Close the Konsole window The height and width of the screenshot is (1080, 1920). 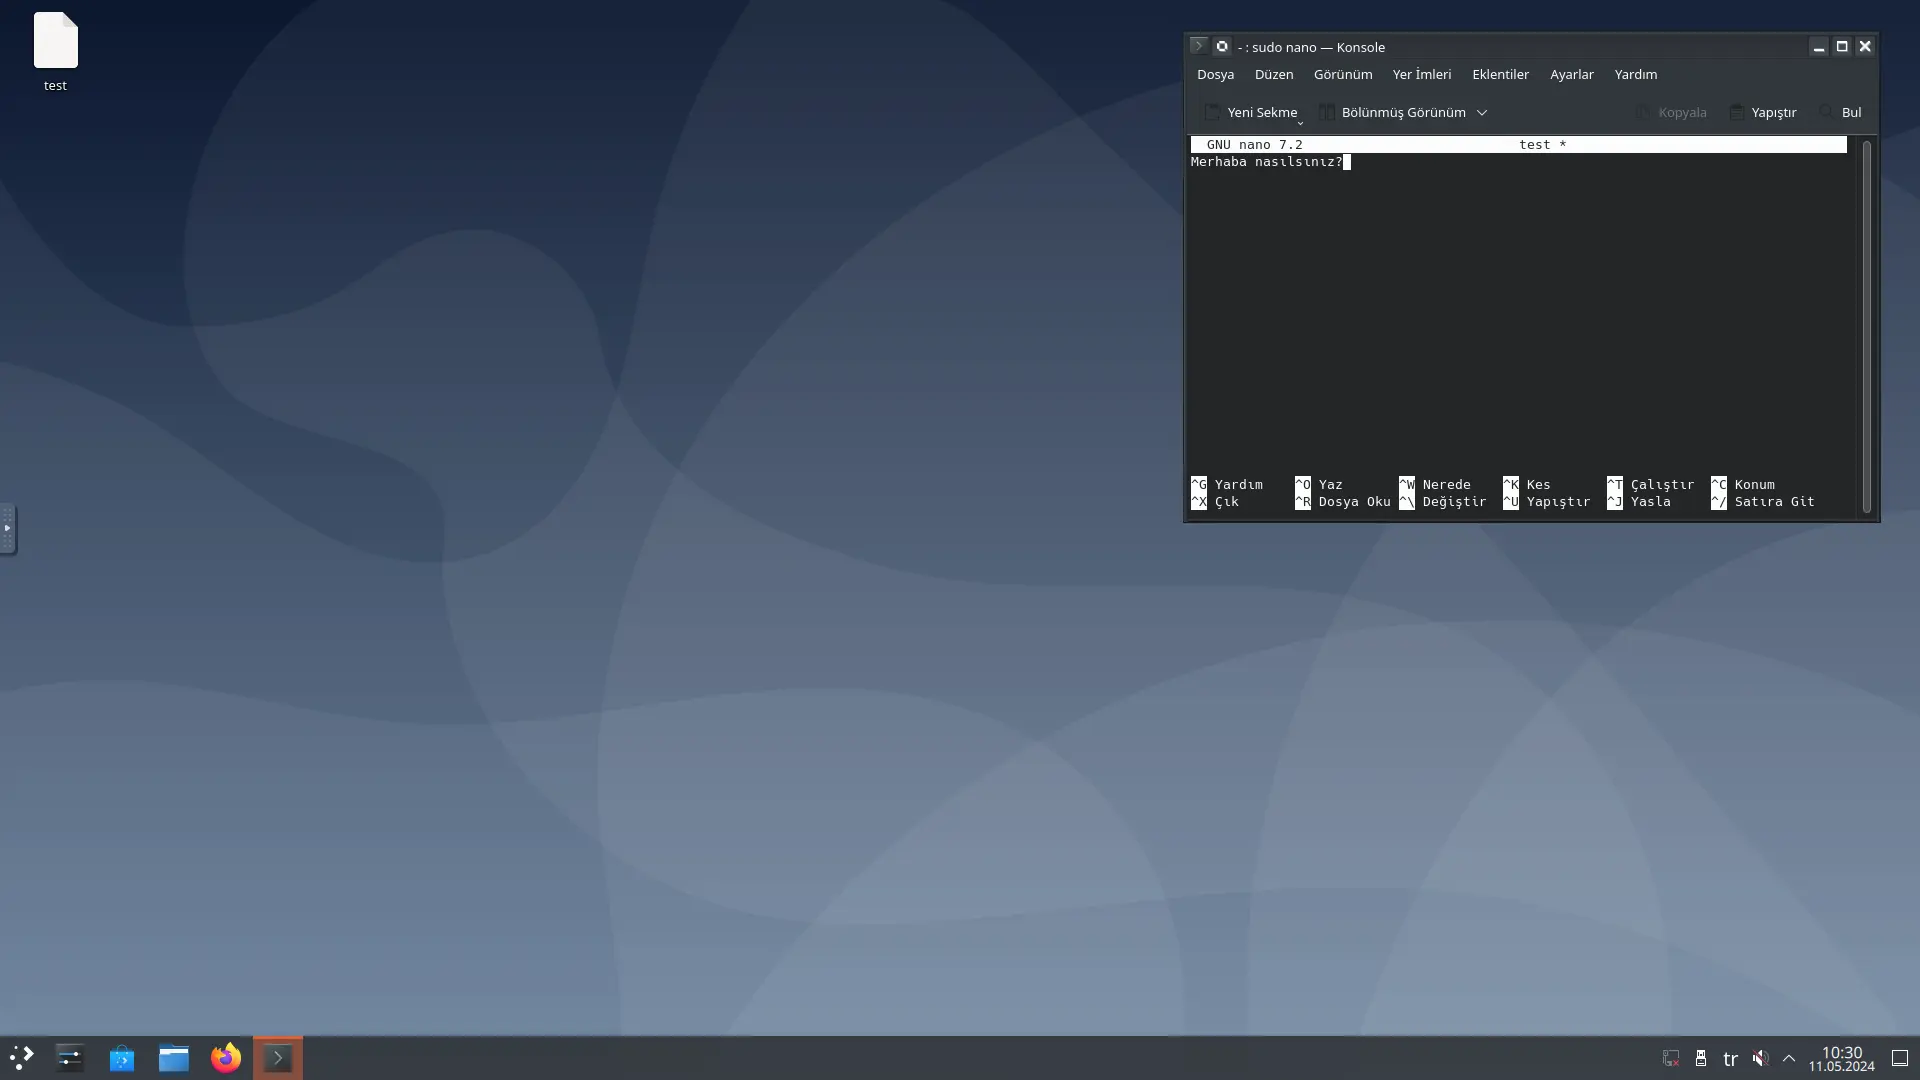click(x=1865, y=47)
